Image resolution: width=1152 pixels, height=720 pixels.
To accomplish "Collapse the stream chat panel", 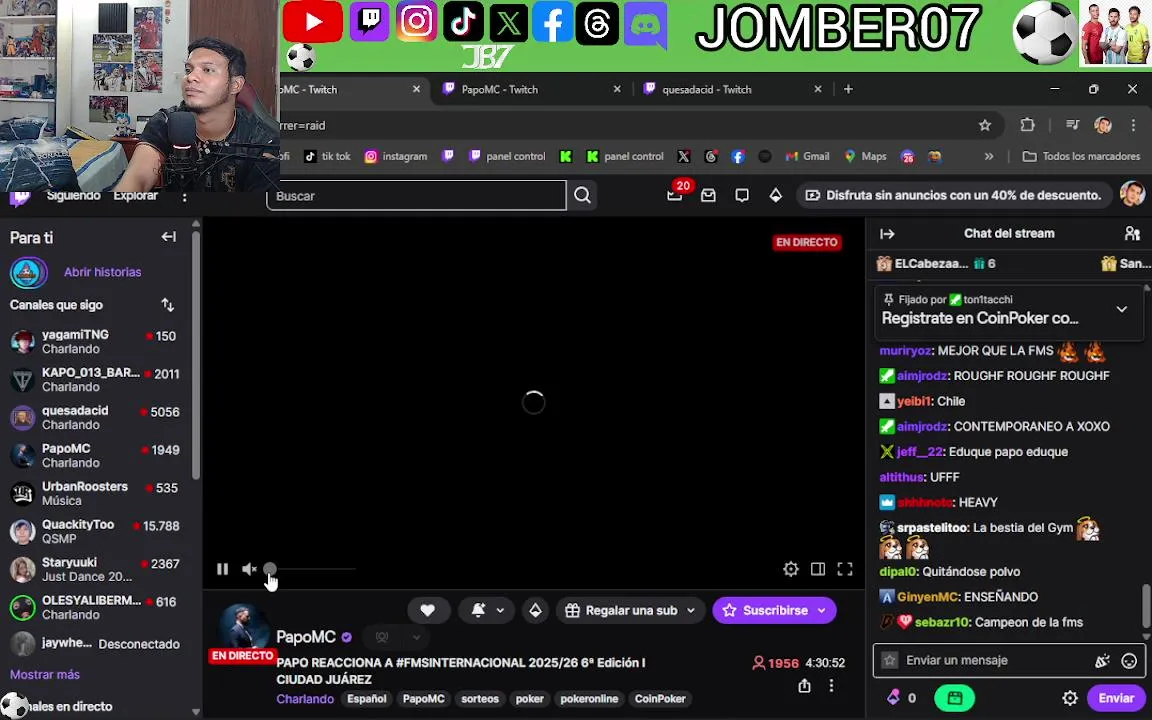I will tap(888, 234).
